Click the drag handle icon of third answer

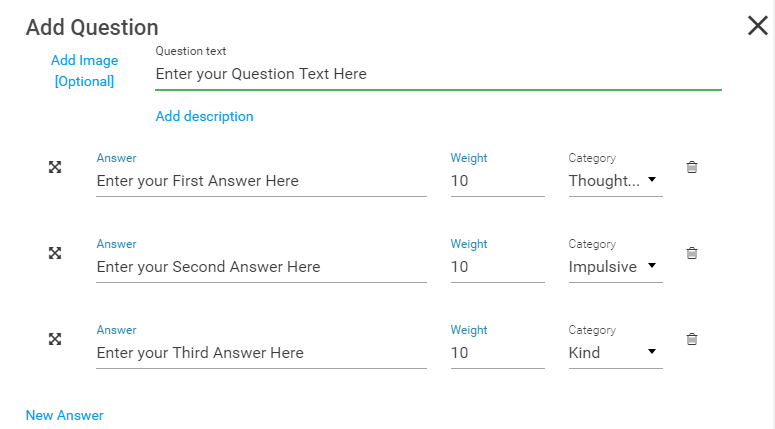point(55,339)
